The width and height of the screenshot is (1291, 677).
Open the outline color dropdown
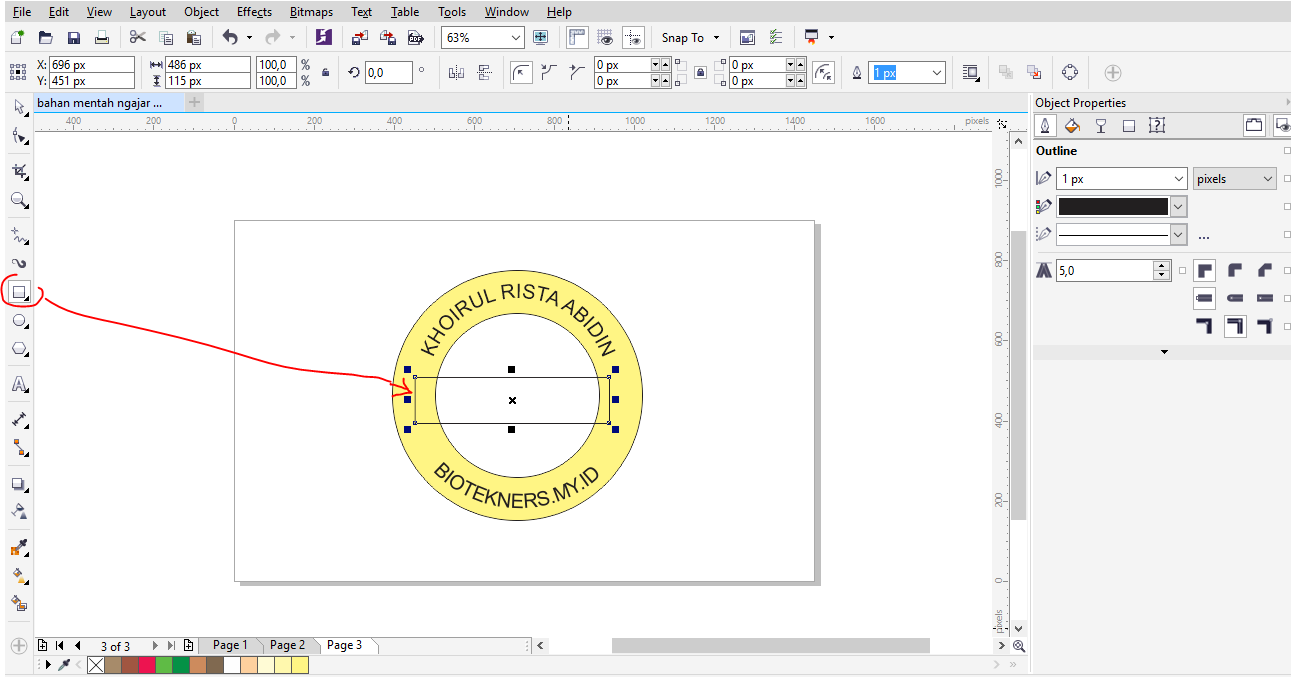coord(1178,206)
